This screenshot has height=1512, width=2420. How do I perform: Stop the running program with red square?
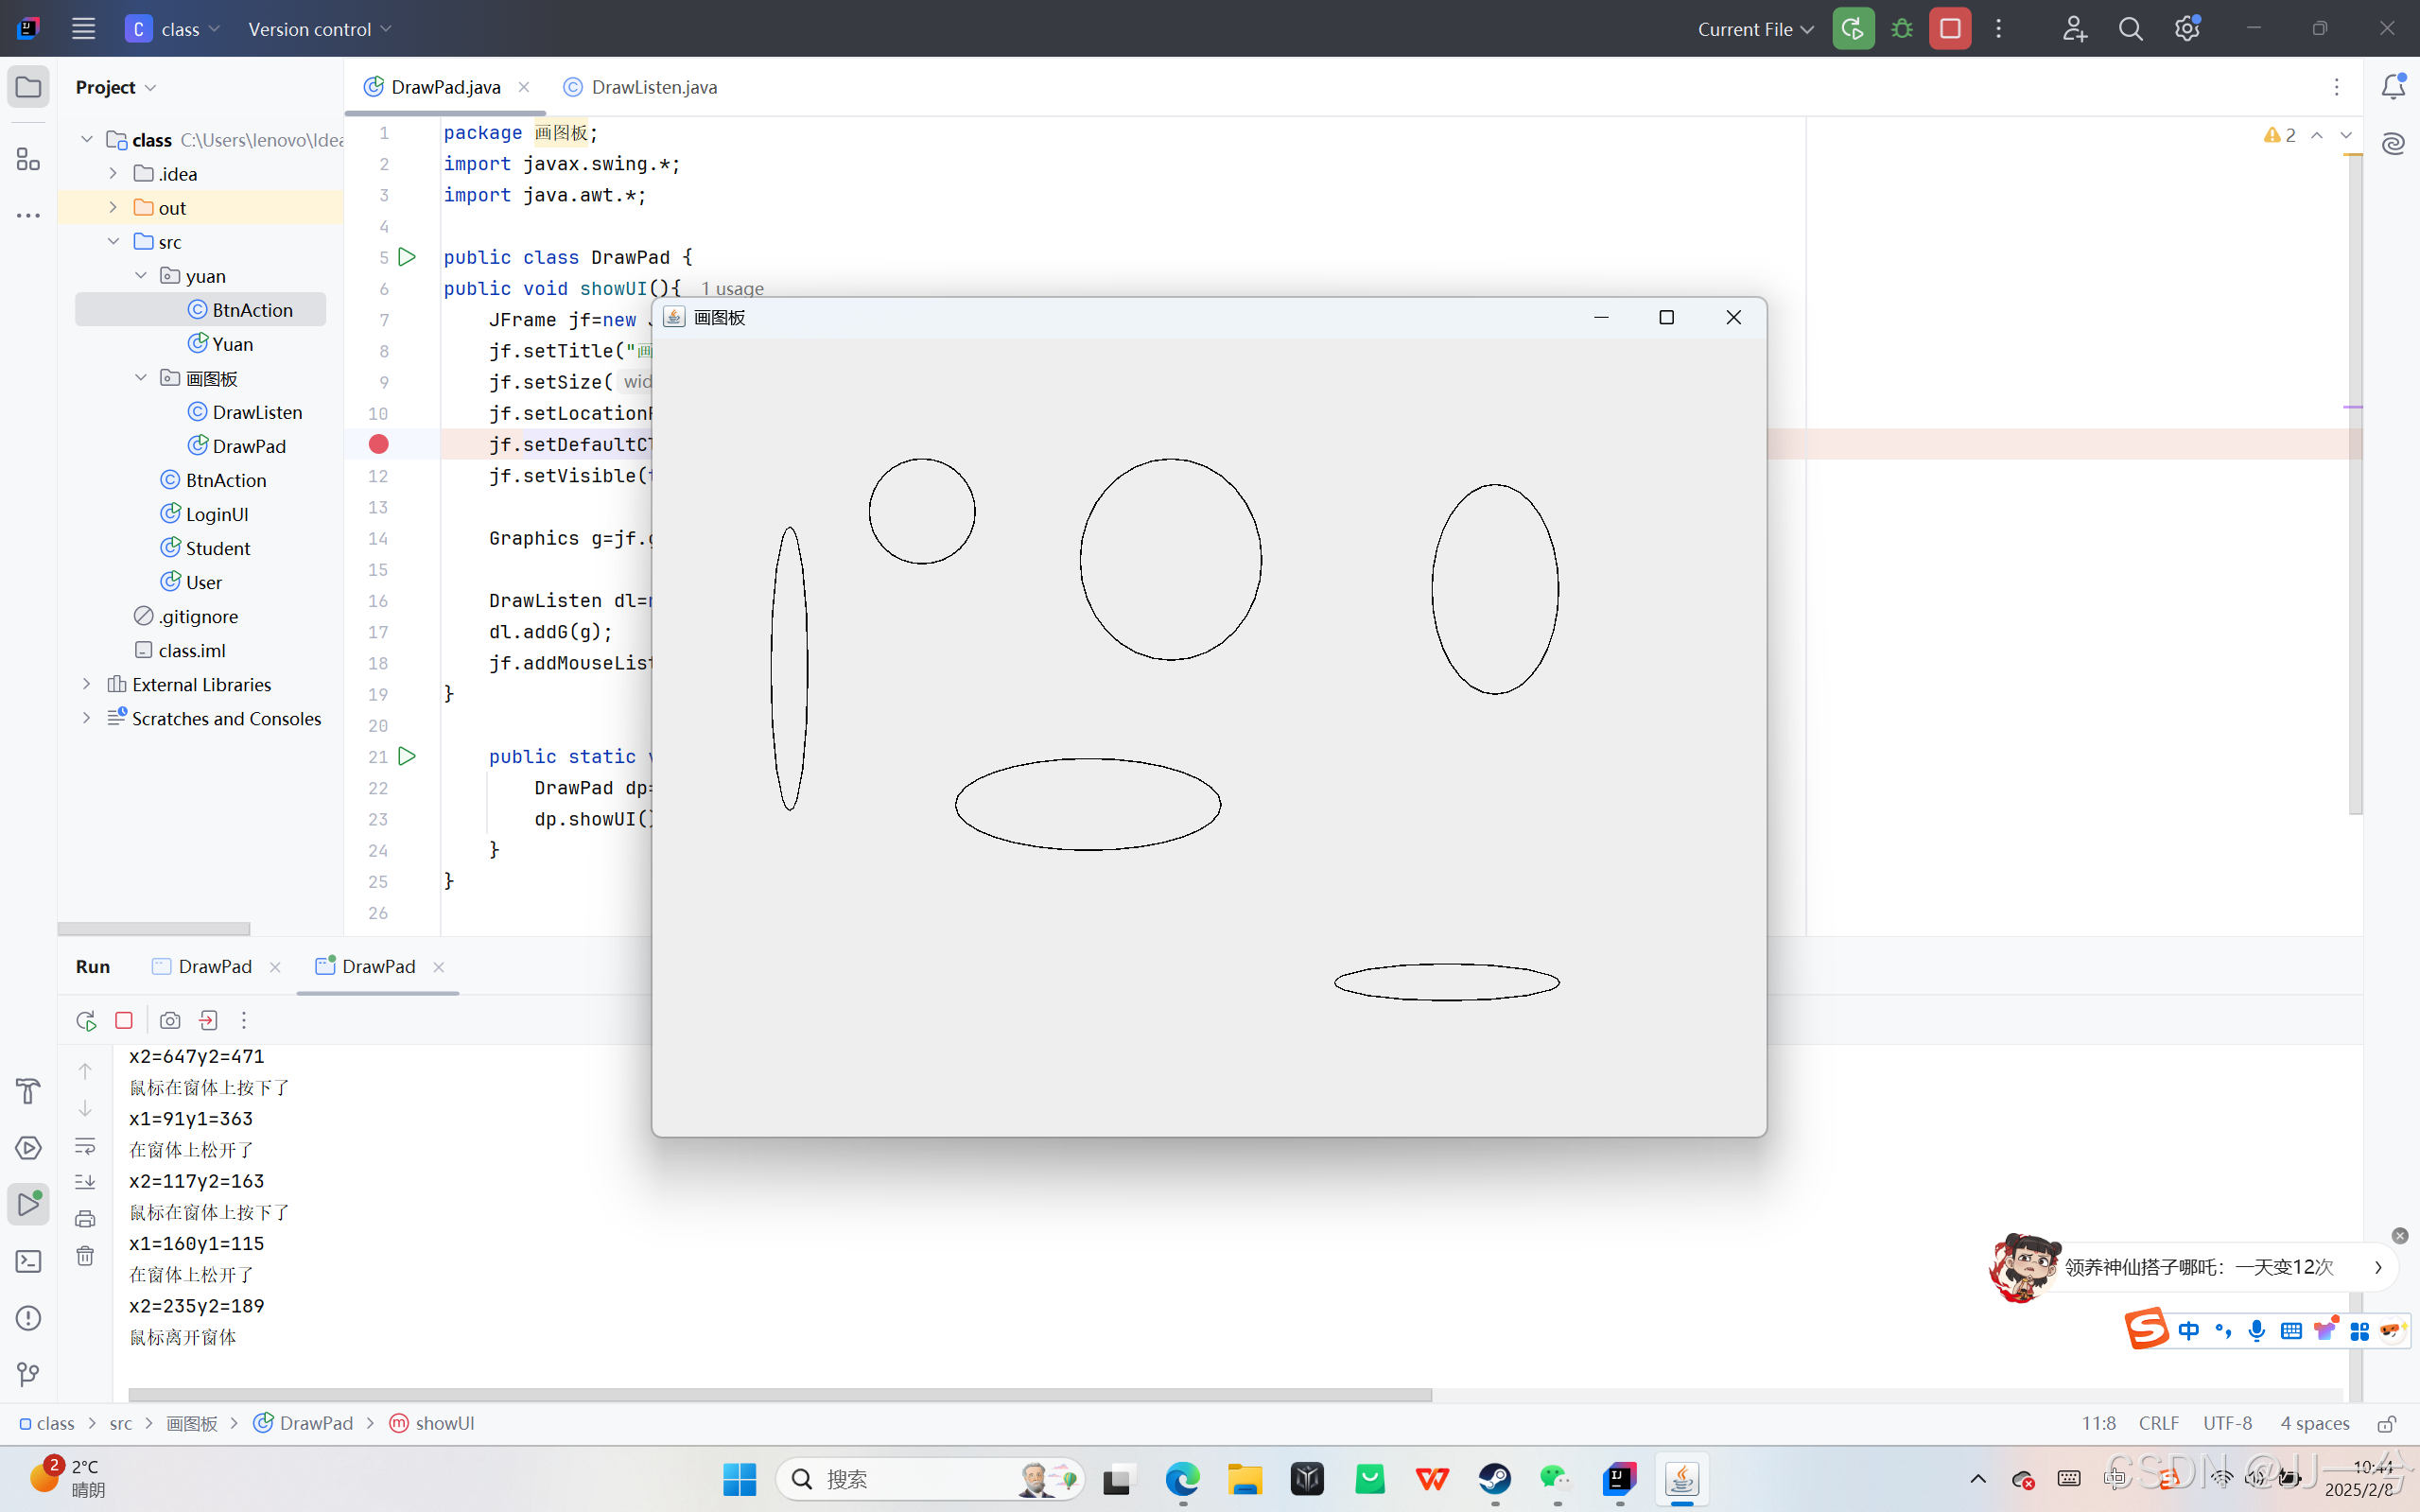(1950, 29)
